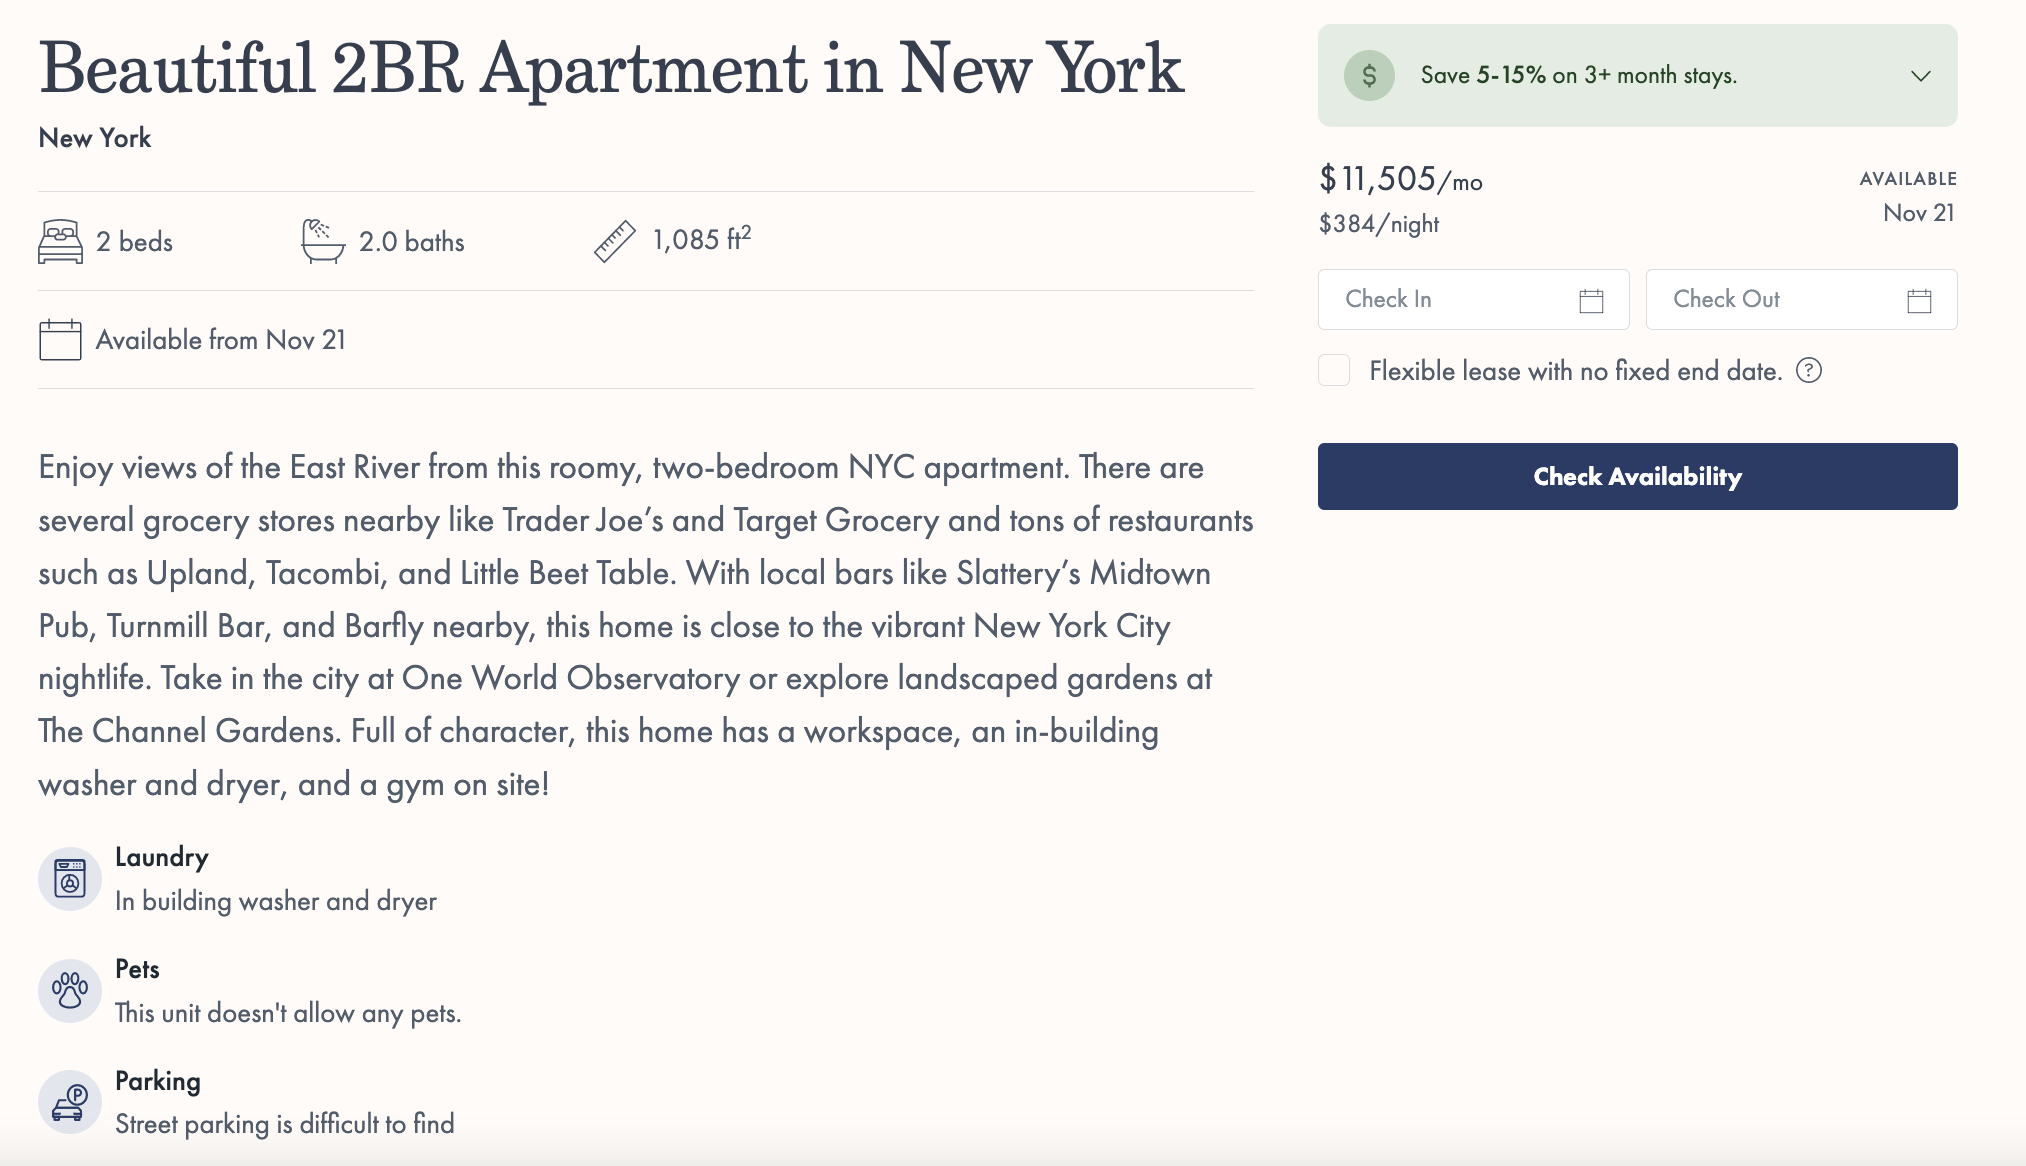
Task: Open the help icon beside flexible lease
Action: (1809, 371)
